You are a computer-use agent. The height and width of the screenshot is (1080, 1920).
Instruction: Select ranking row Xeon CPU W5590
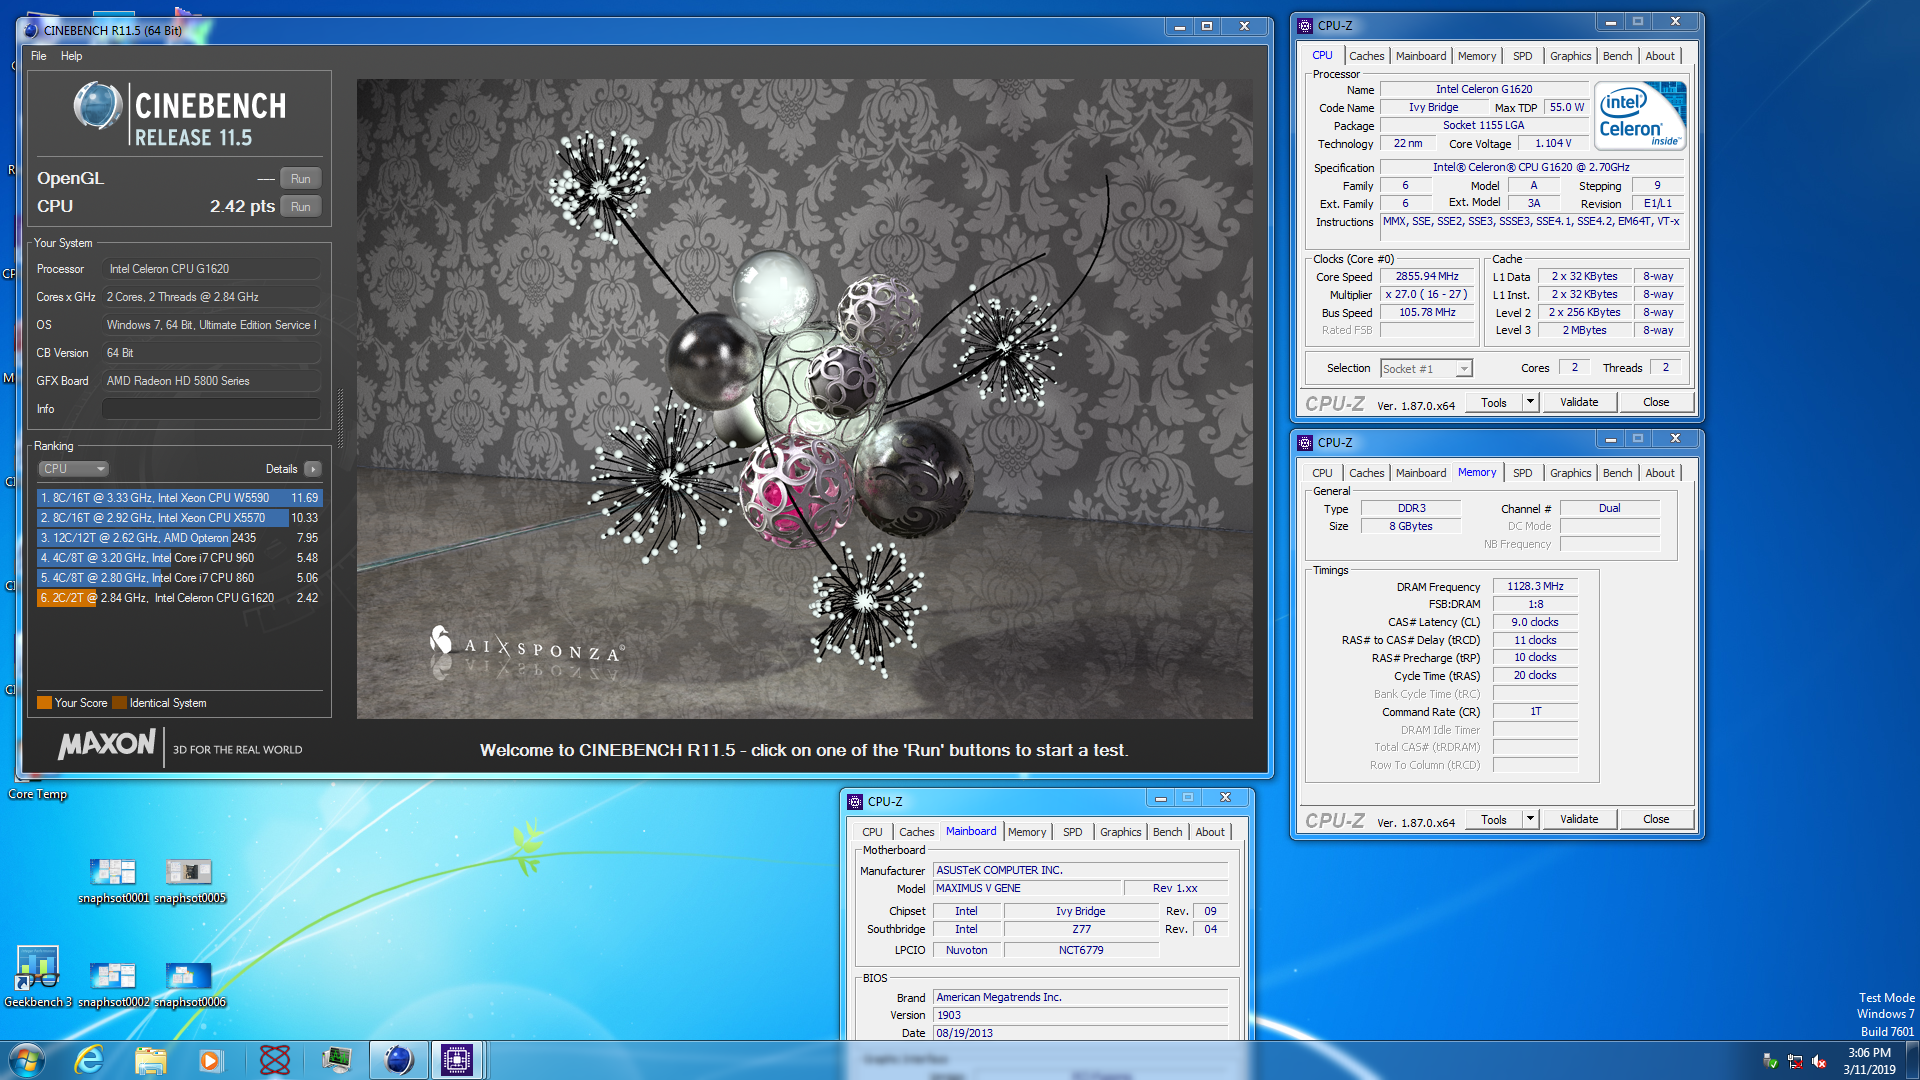(x=180, y=498)
